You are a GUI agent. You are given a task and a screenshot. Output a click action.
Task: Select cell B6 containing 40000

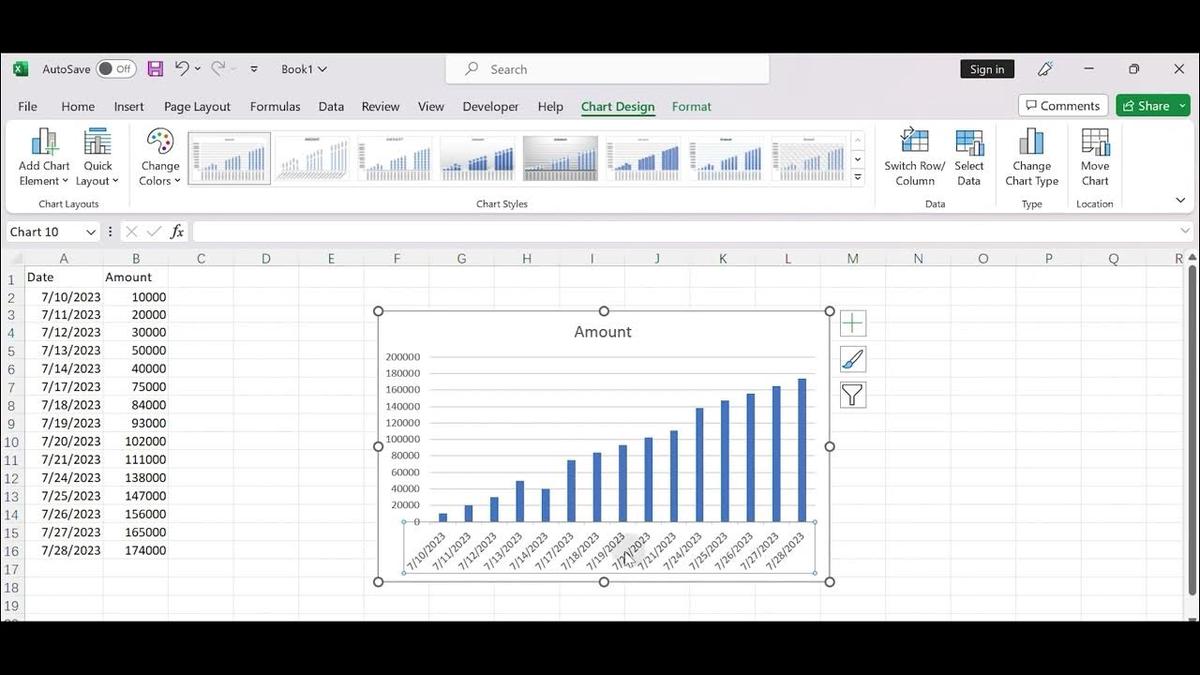click(136, 368)
